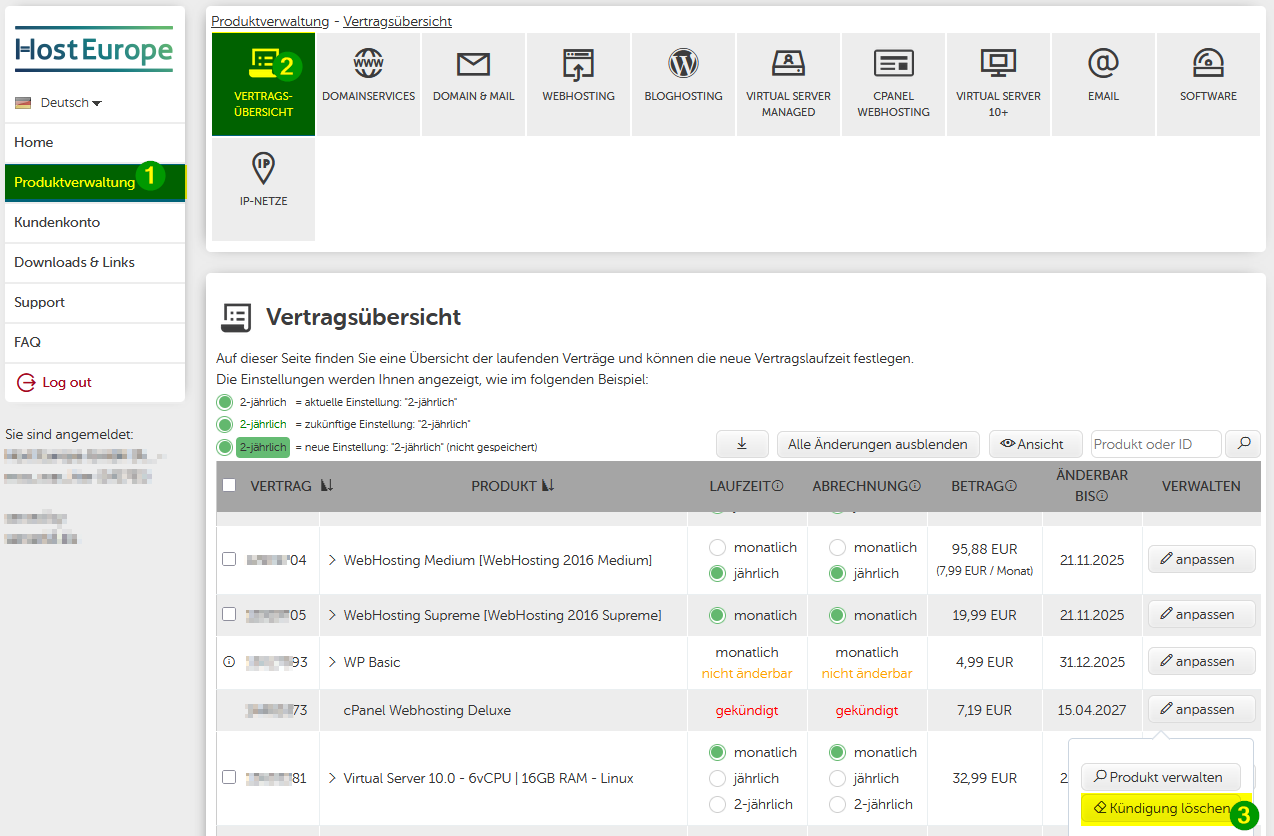1274x836 pixels.
Task: Choose 2-jährlich Laufzeit for Virtual Server 10.0
Action: pyautogui.click(x=717, y=804)
